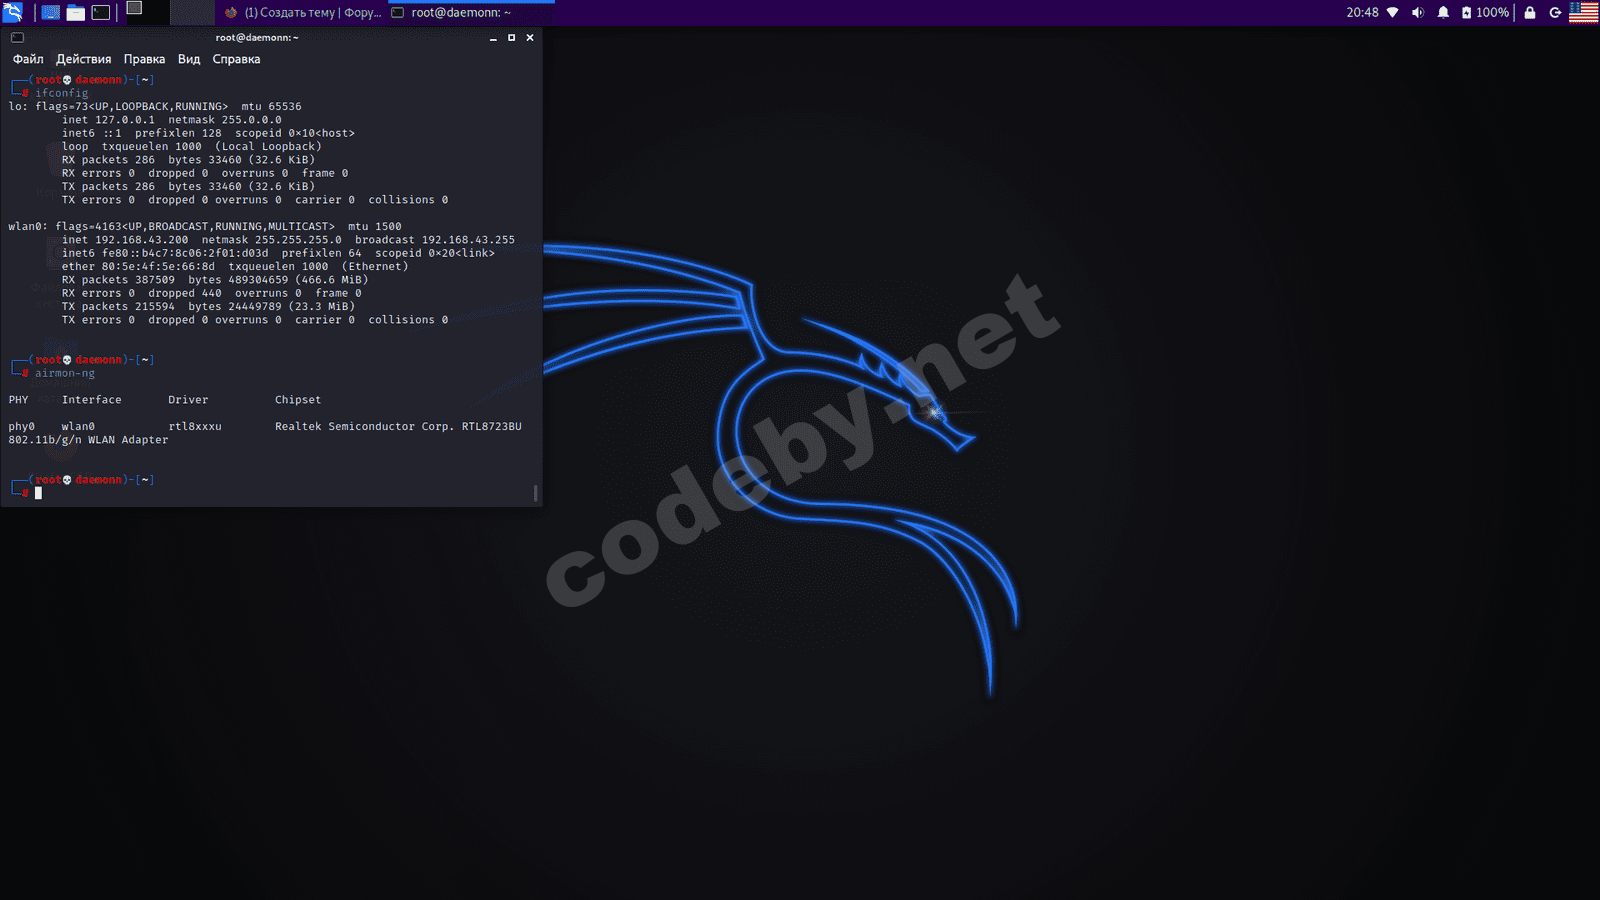Click the '(Local Loopback)' text

pyautogui.click(x=268, y=146)
